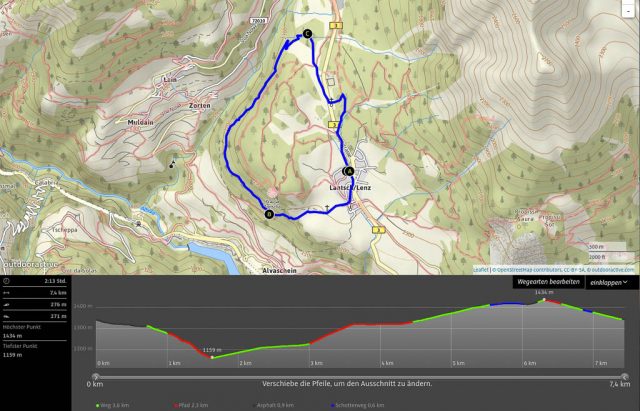
Task: Toggle the red Pfad 2,3 km legend
Action: click(191, 405)
